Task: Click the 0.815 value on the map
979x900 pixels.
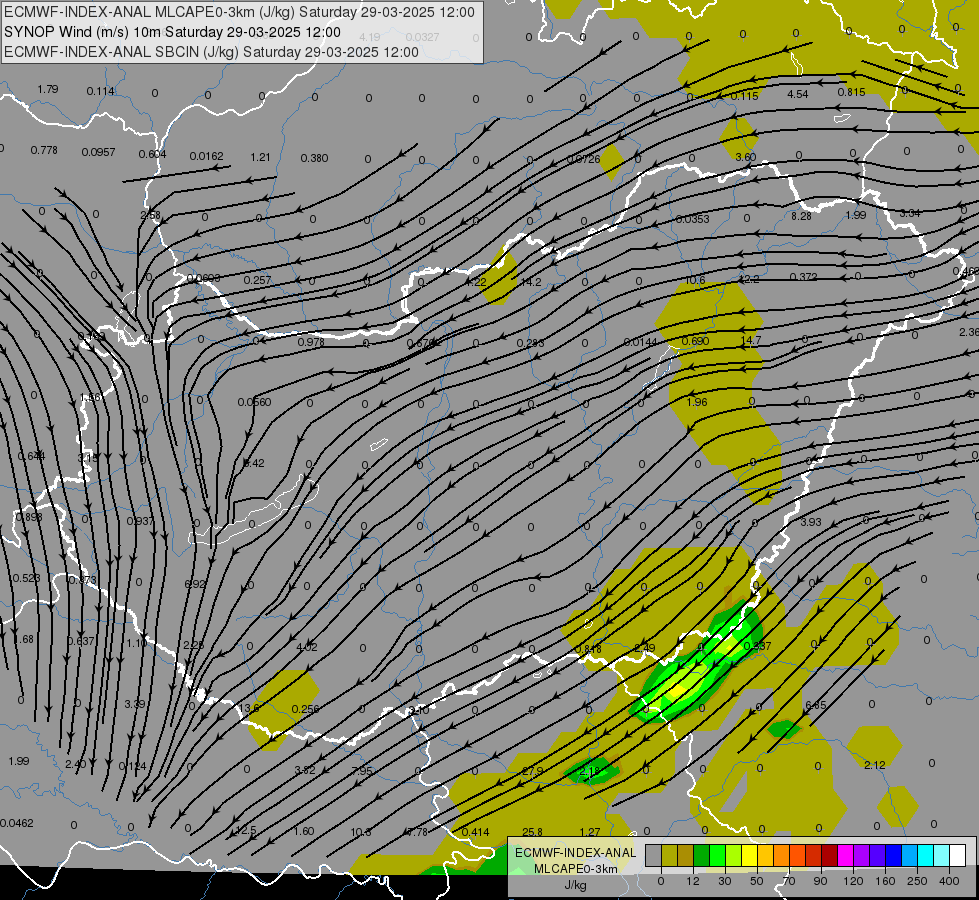Action: click(x=852, y=92)
